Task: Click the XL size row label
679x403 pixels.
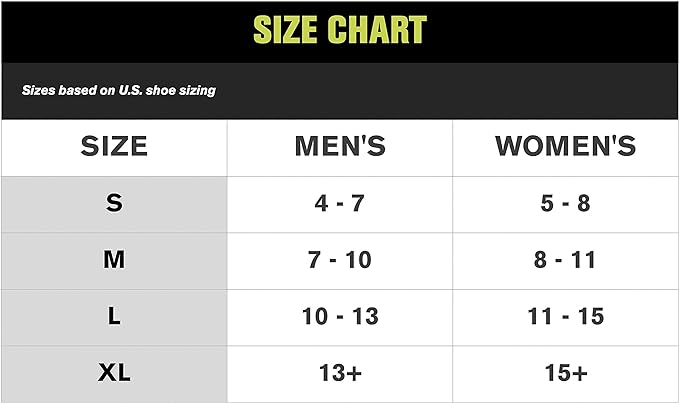Action: coord(114,373)
